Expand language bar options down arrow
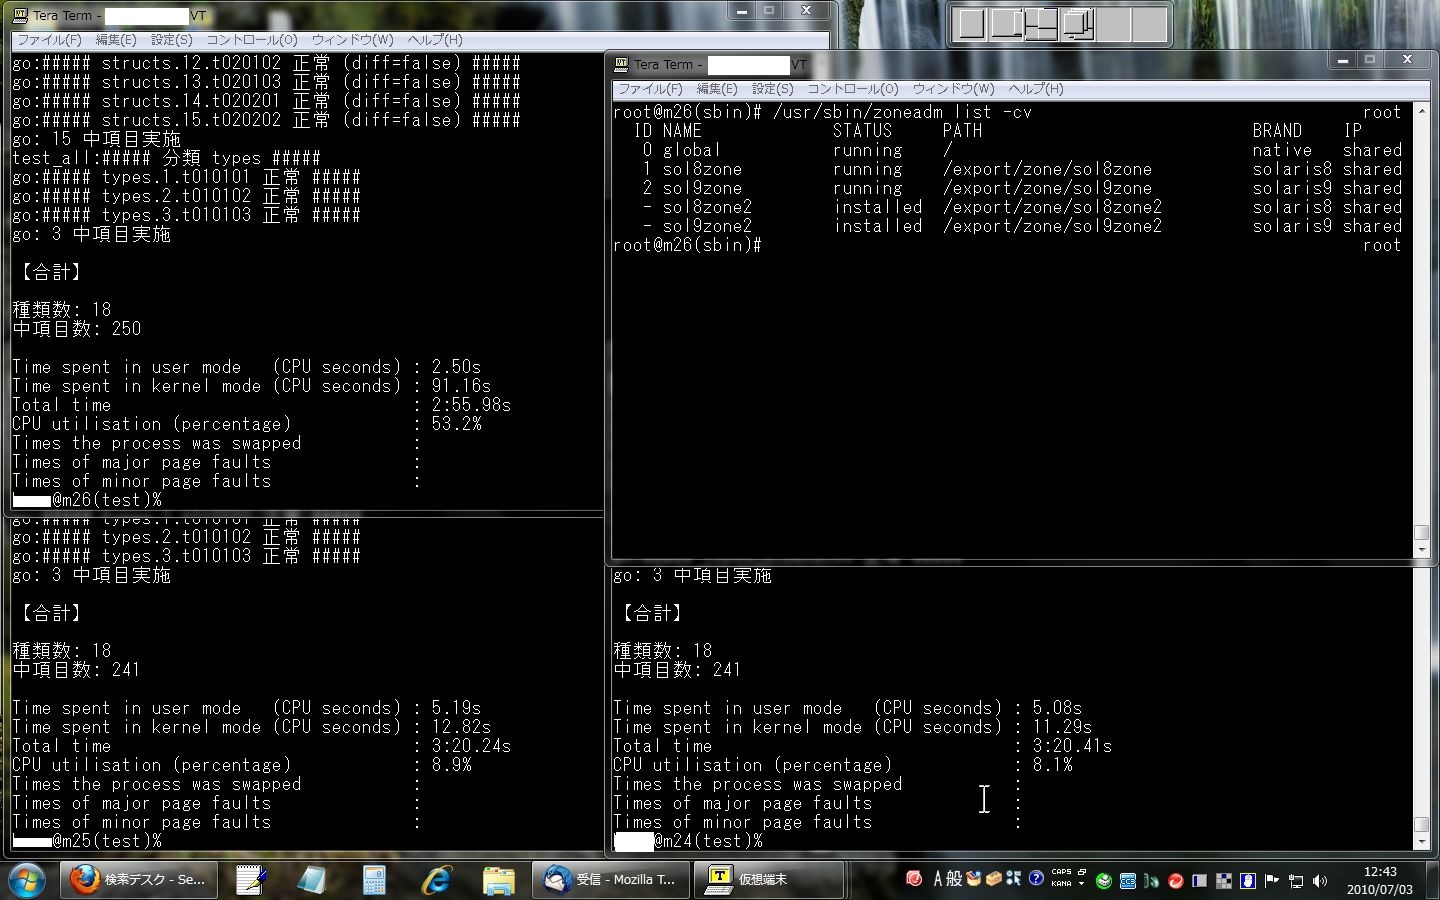The height and width of the screenshot is (900, 1440). (x=1081, y=884)
